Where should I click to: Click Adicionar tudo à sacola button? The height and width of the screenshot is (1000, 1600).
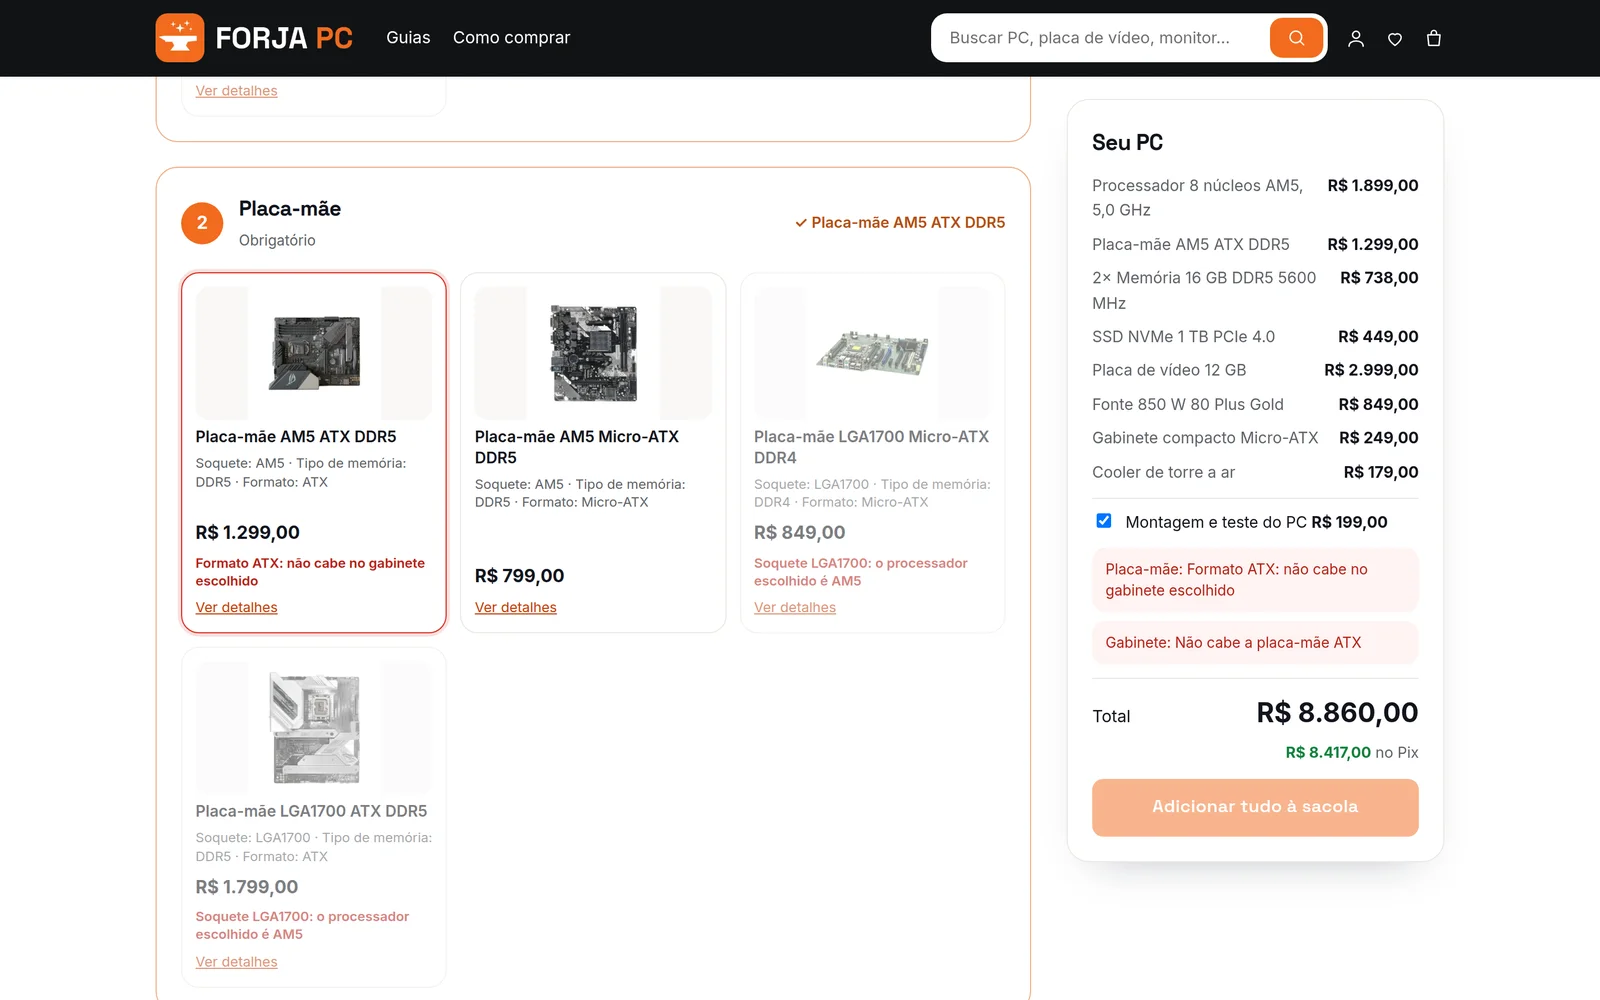pyautogui.click(x=1255, y=807)
